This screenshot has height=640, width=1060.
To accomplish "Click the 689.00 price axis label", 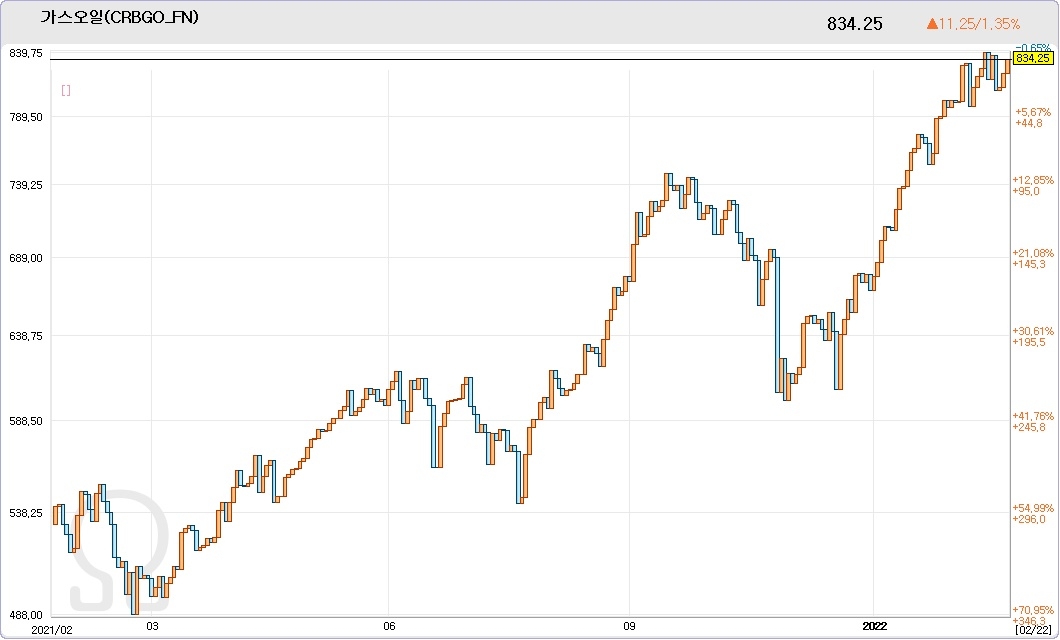I will 25,258.
